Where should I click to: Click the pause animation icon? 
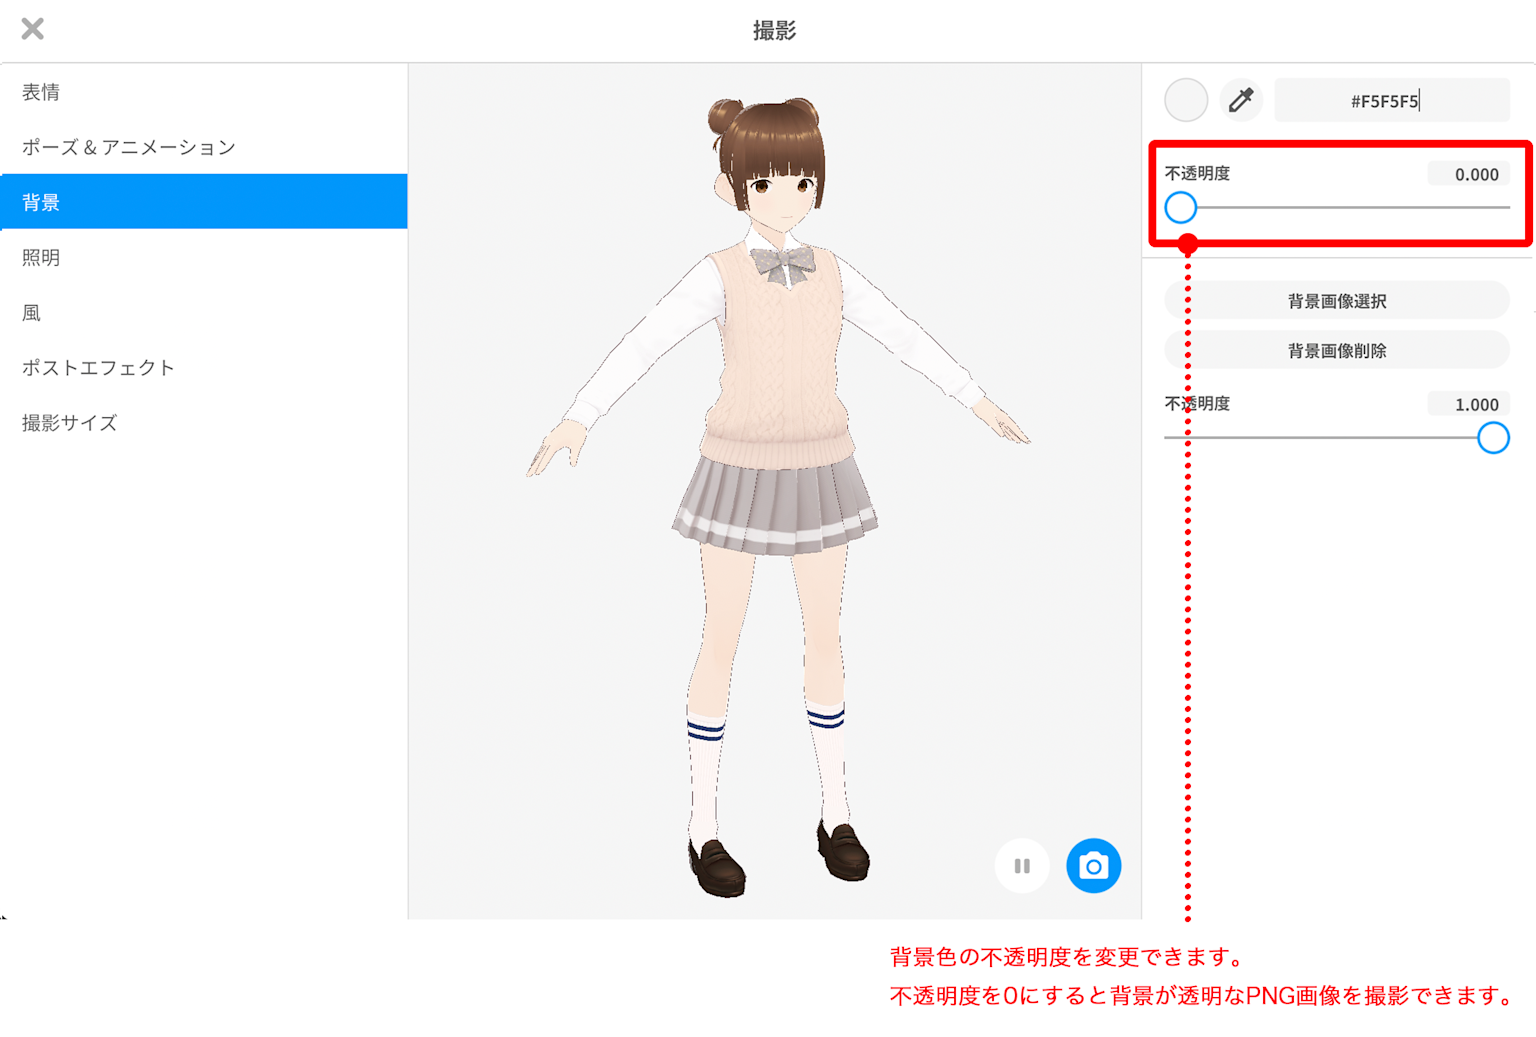1021,865
